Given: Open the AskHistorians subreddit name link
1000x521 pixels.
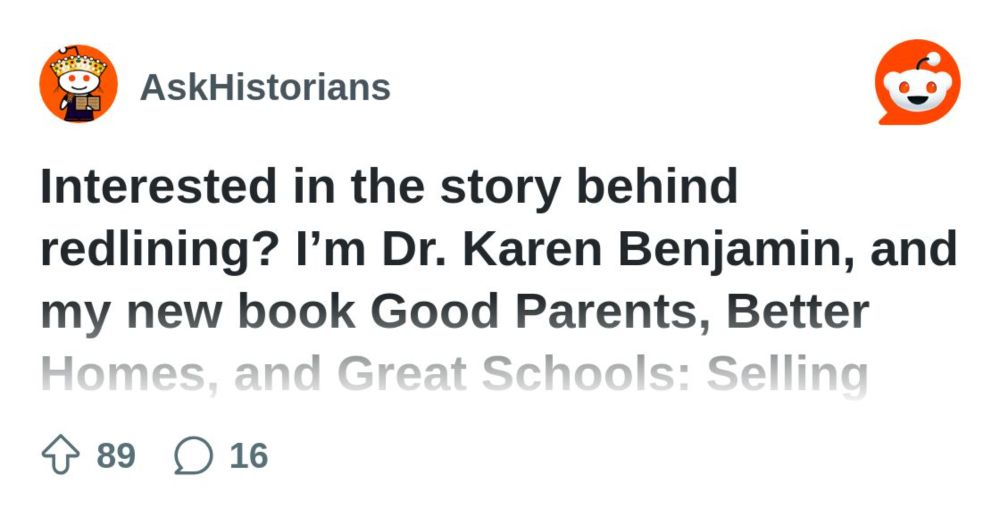Looking at the screenshot, I should click(x=265, y=87).
